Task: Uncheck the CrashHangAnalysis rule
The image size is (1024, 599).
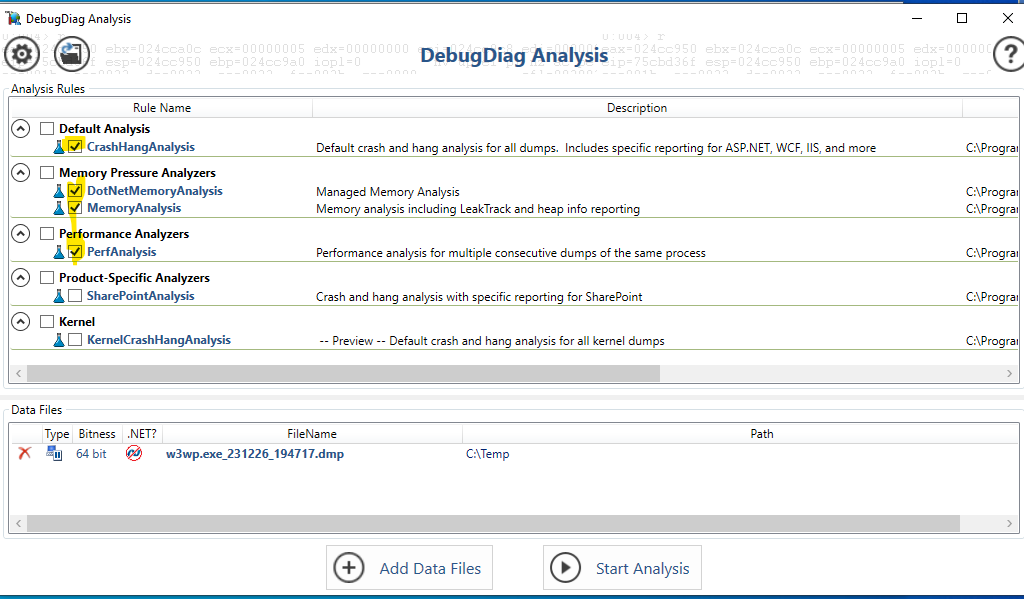Action: click(75, 146)
